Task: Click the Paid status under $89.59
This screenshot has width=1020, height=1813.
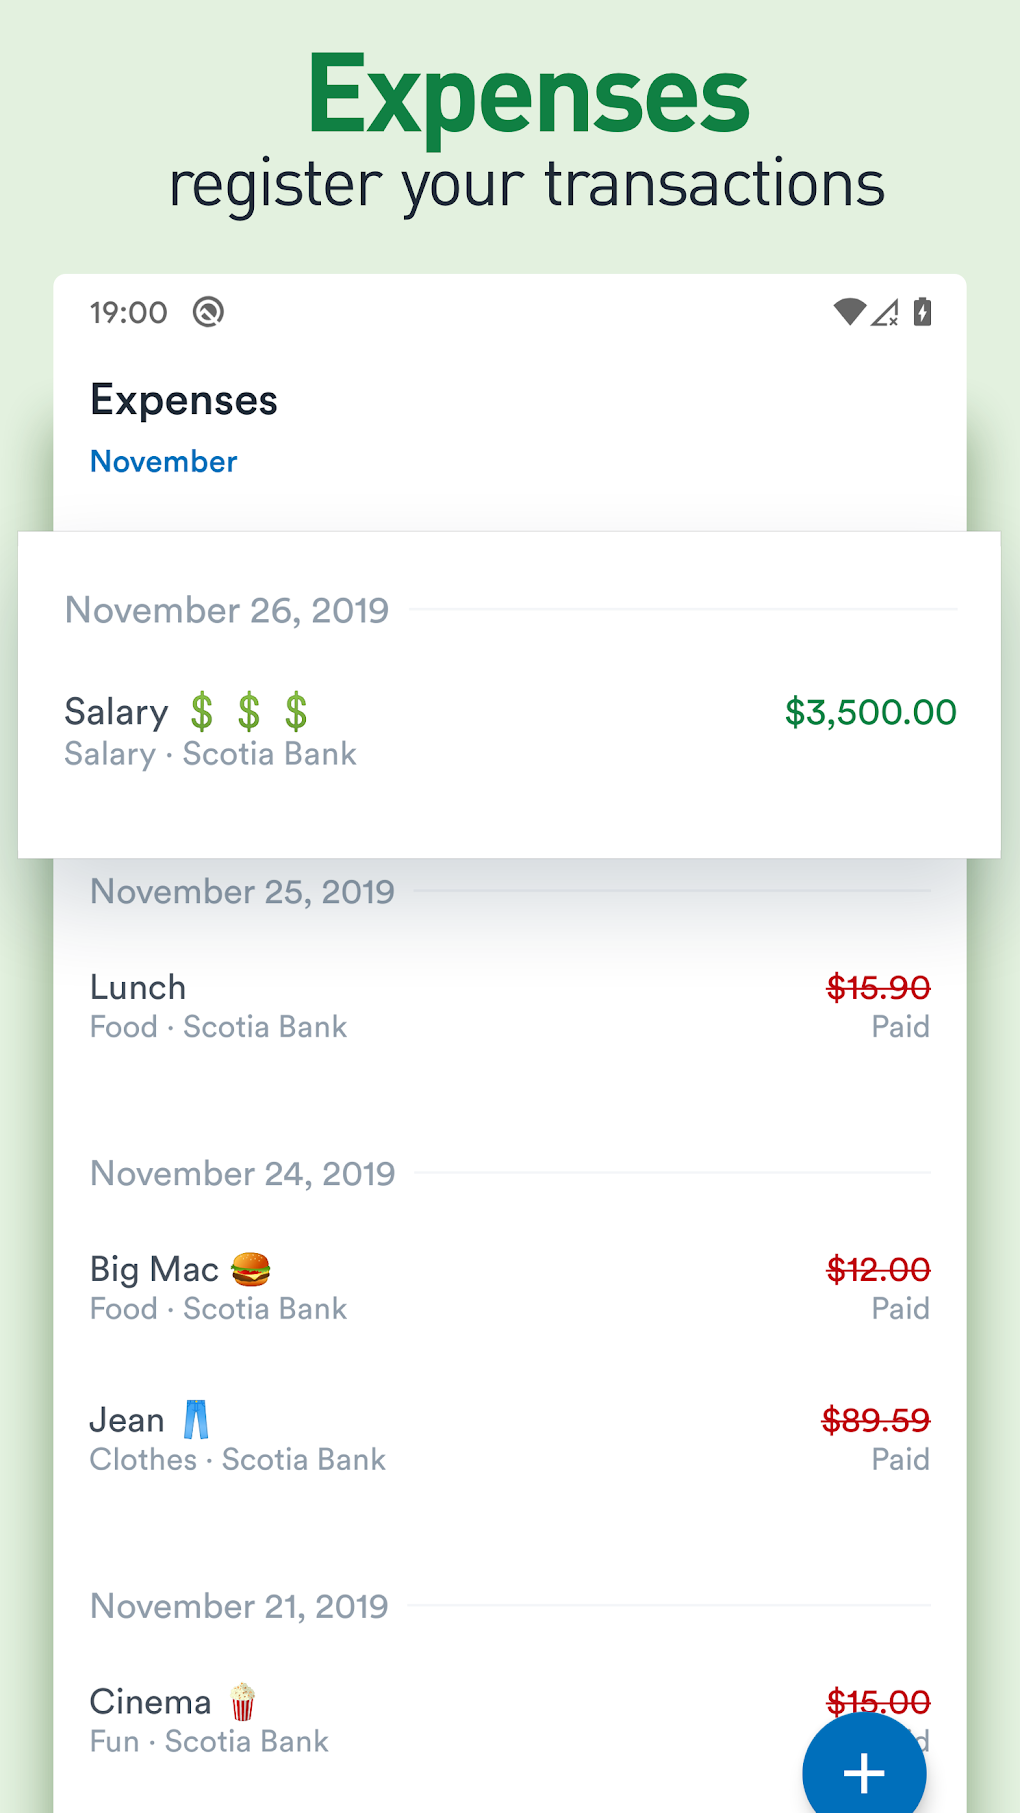Action: click(x=900, y=1459)
